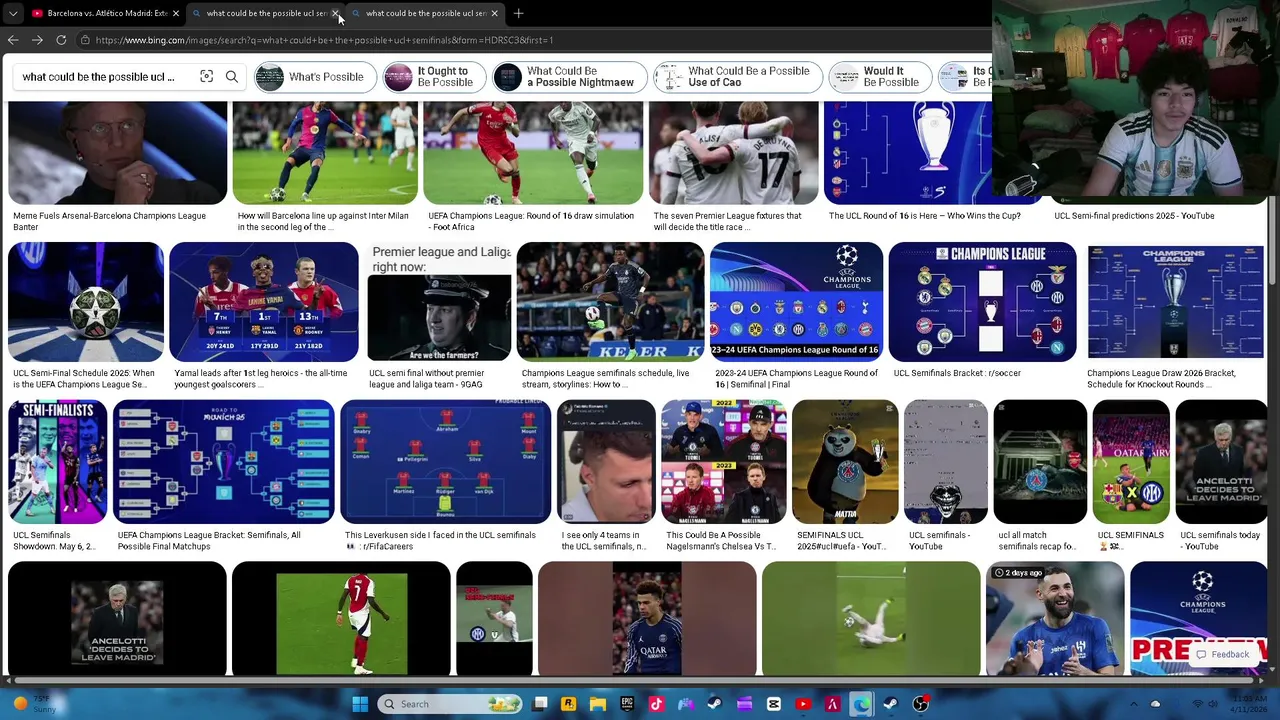Open Task View from the taskbar

point(540,704)
